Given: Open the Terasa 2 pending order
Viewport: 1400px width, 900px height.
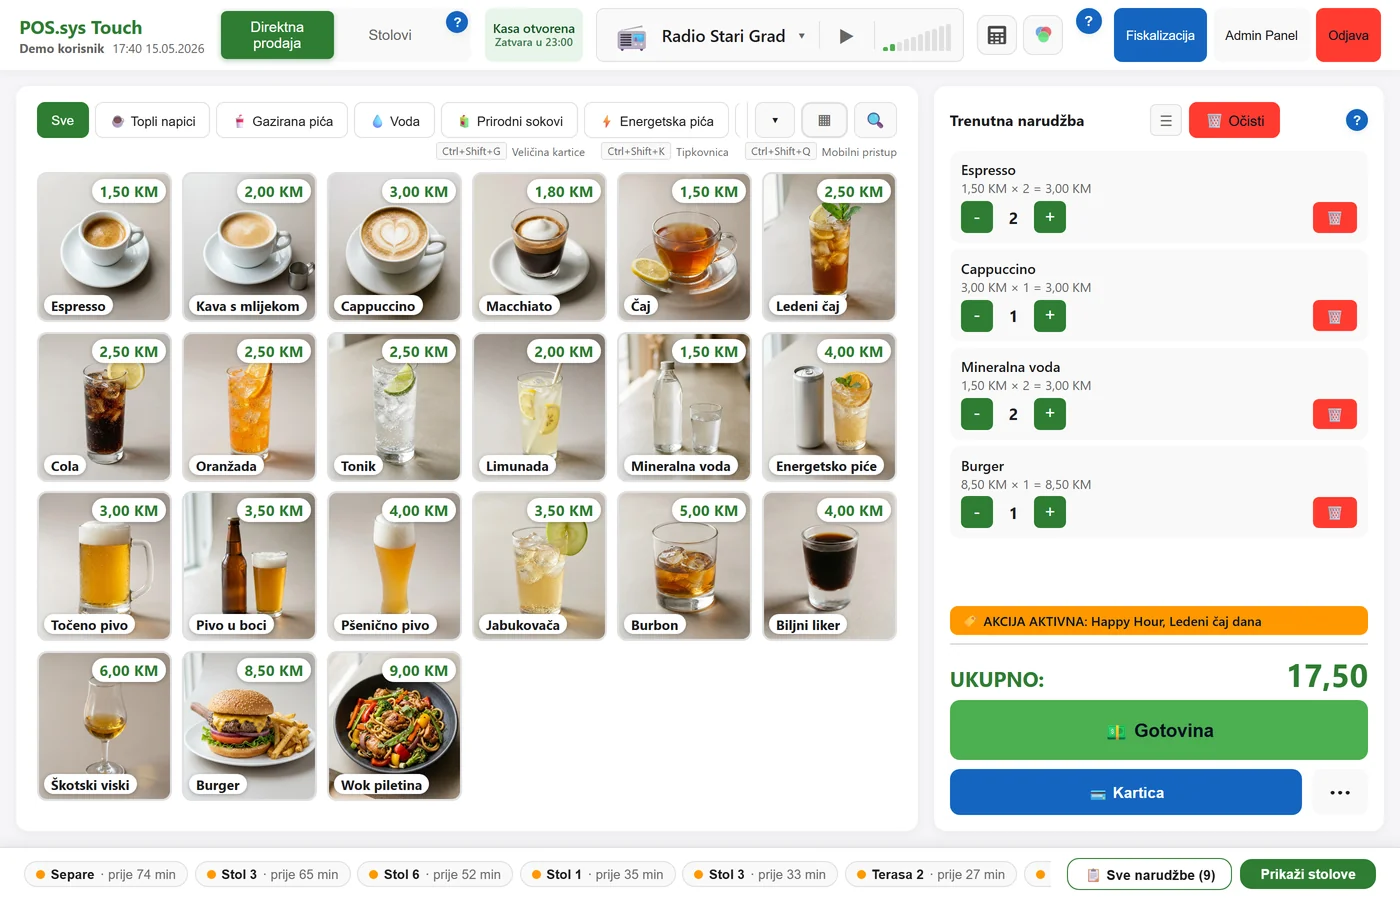Looking at the screenshot, I should 931,874.
